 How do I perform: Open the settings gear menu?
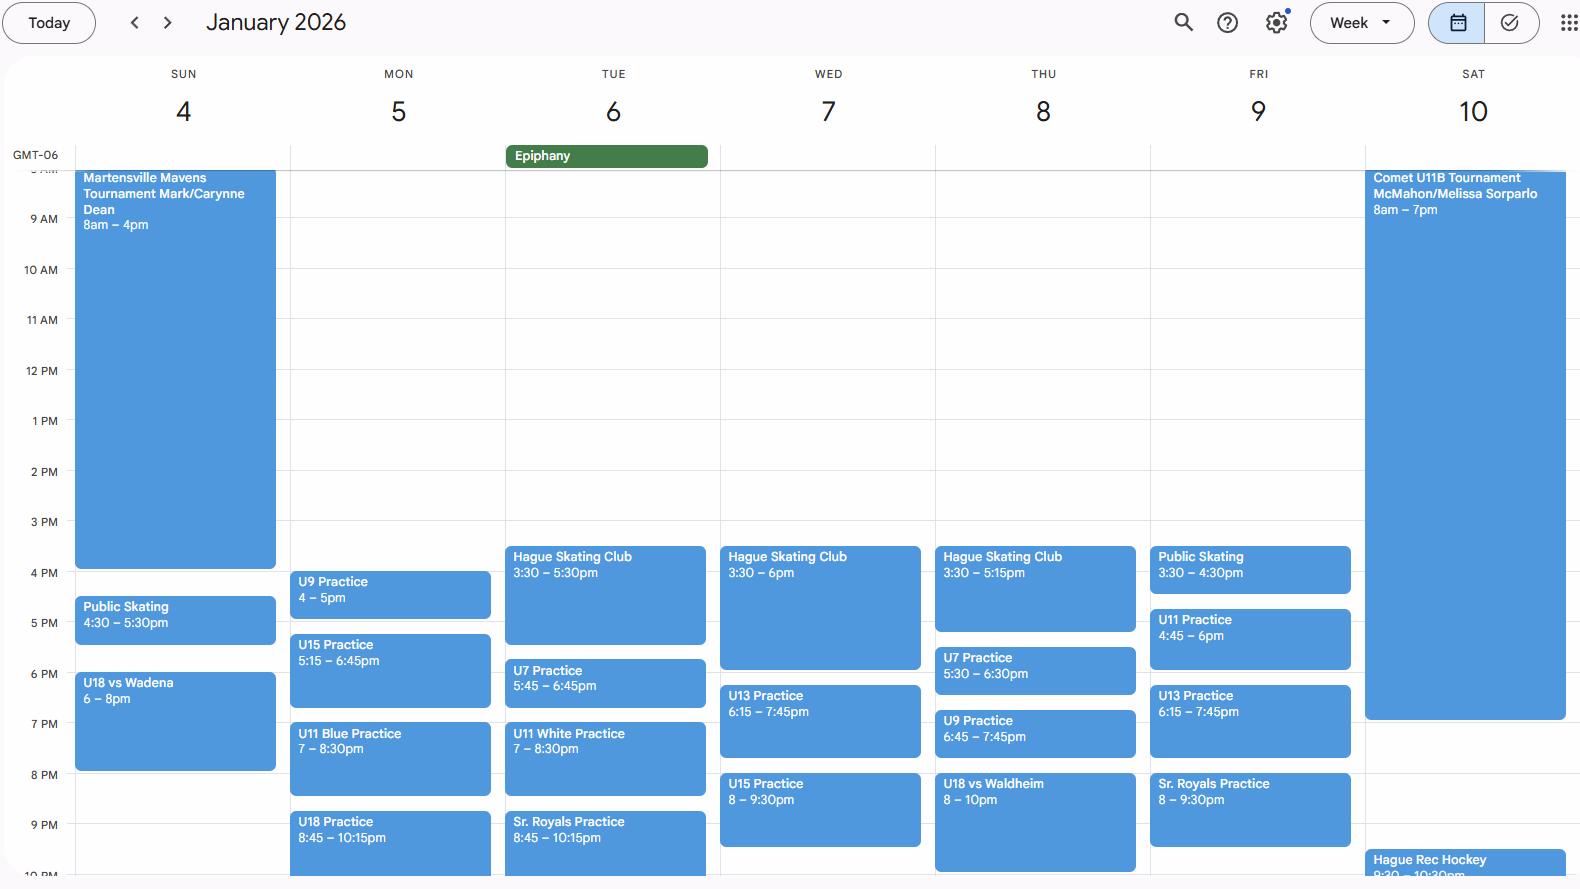1276,23
